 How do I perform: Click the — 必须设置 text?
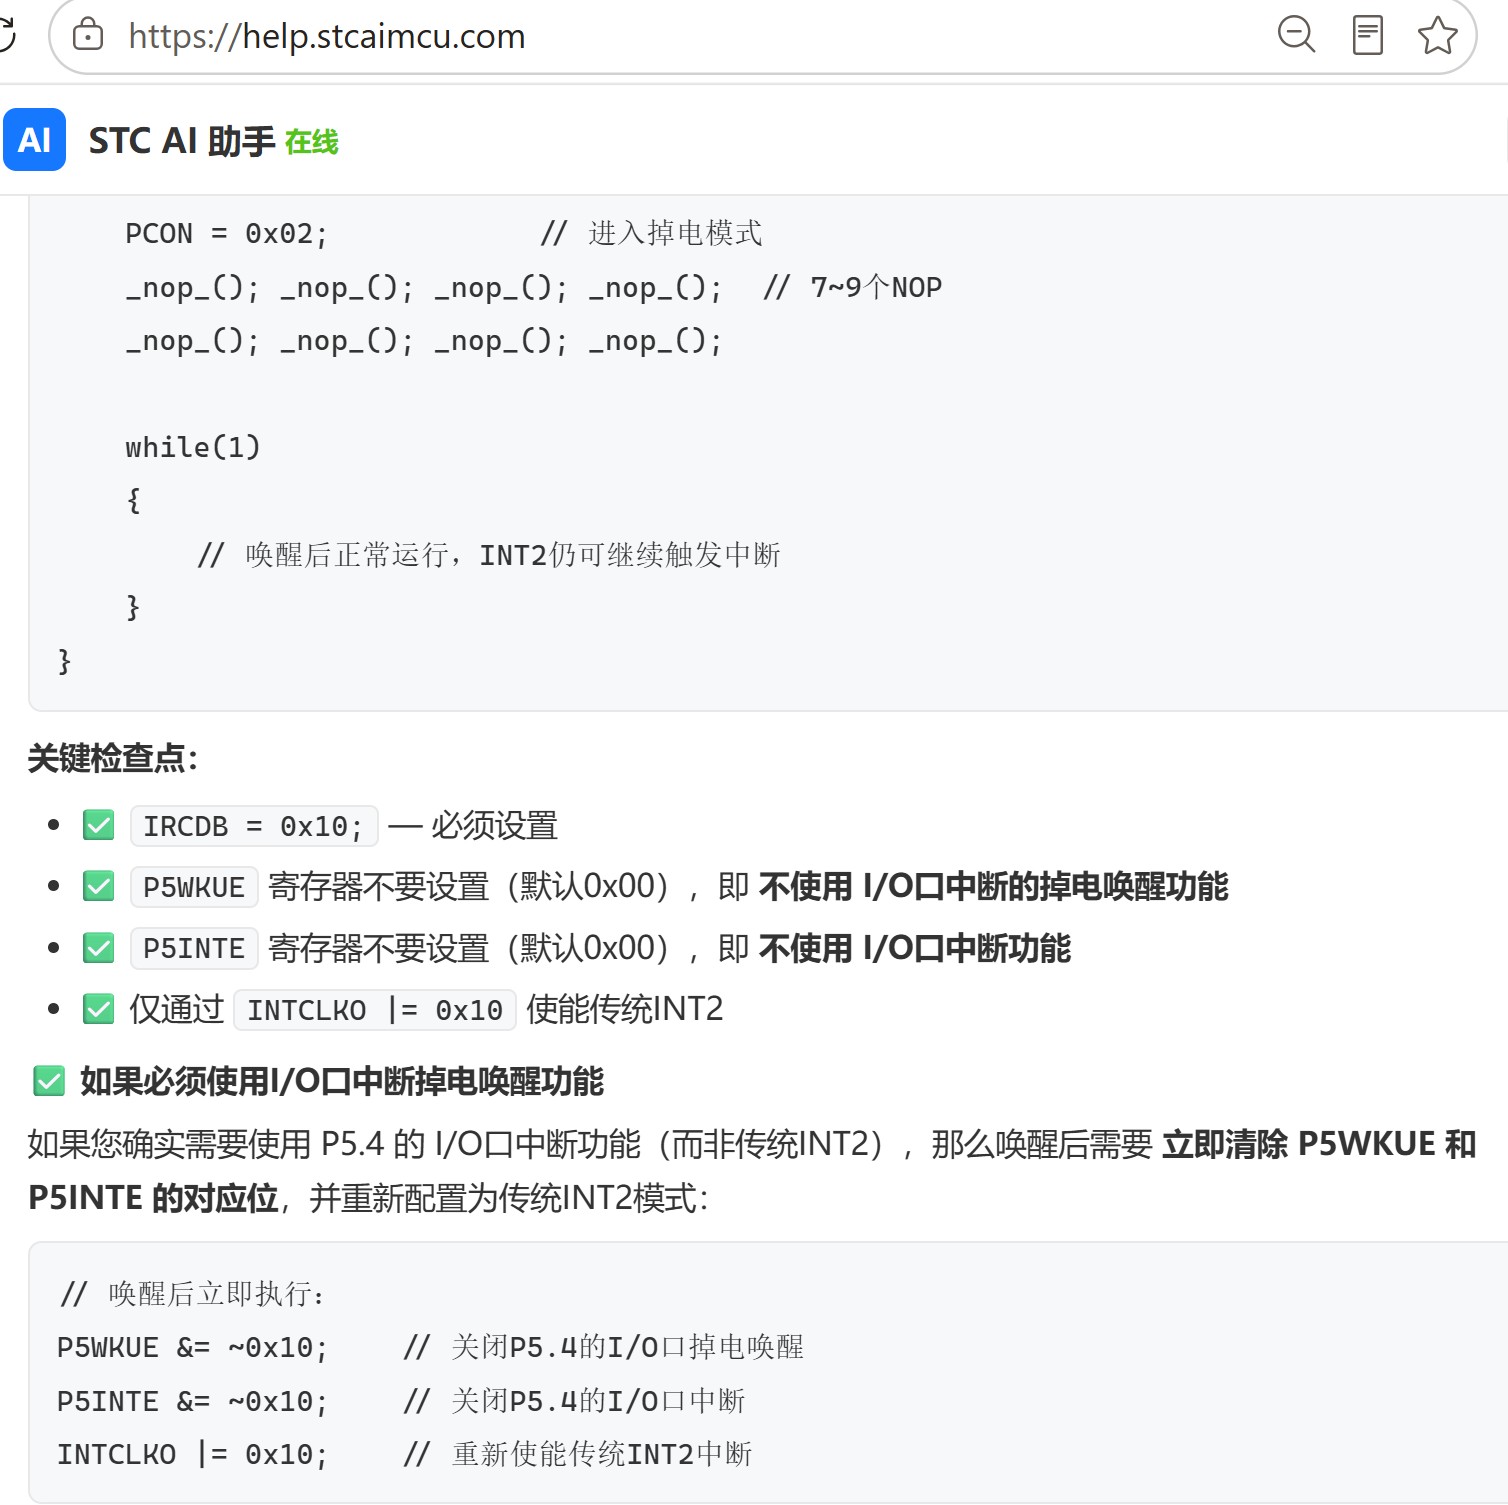(x=473, y=827)
